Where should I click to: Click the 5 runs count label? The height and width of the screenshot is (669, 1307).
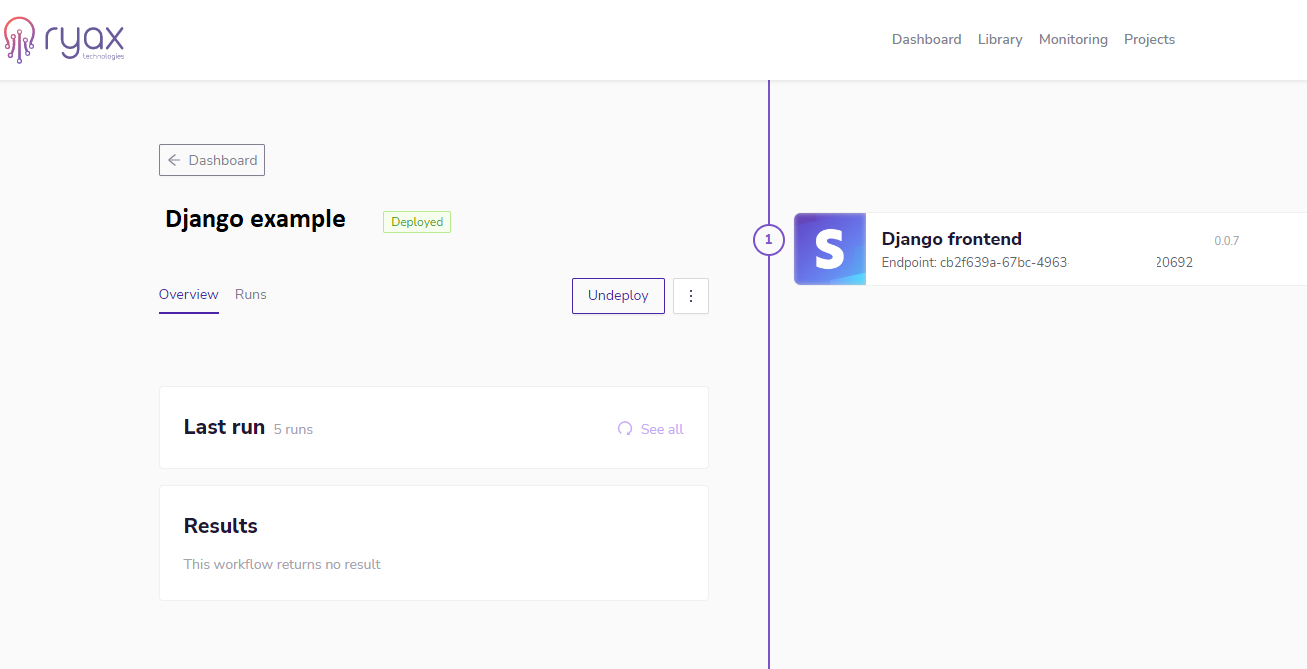[293, 429]
